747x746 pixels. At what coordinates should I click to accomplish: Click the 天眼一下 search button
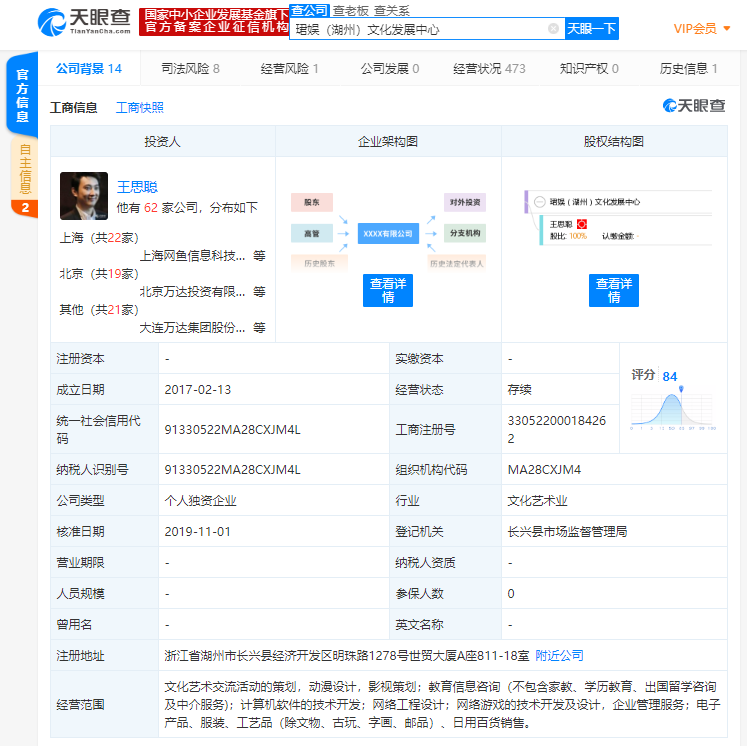tap(592, 29)
